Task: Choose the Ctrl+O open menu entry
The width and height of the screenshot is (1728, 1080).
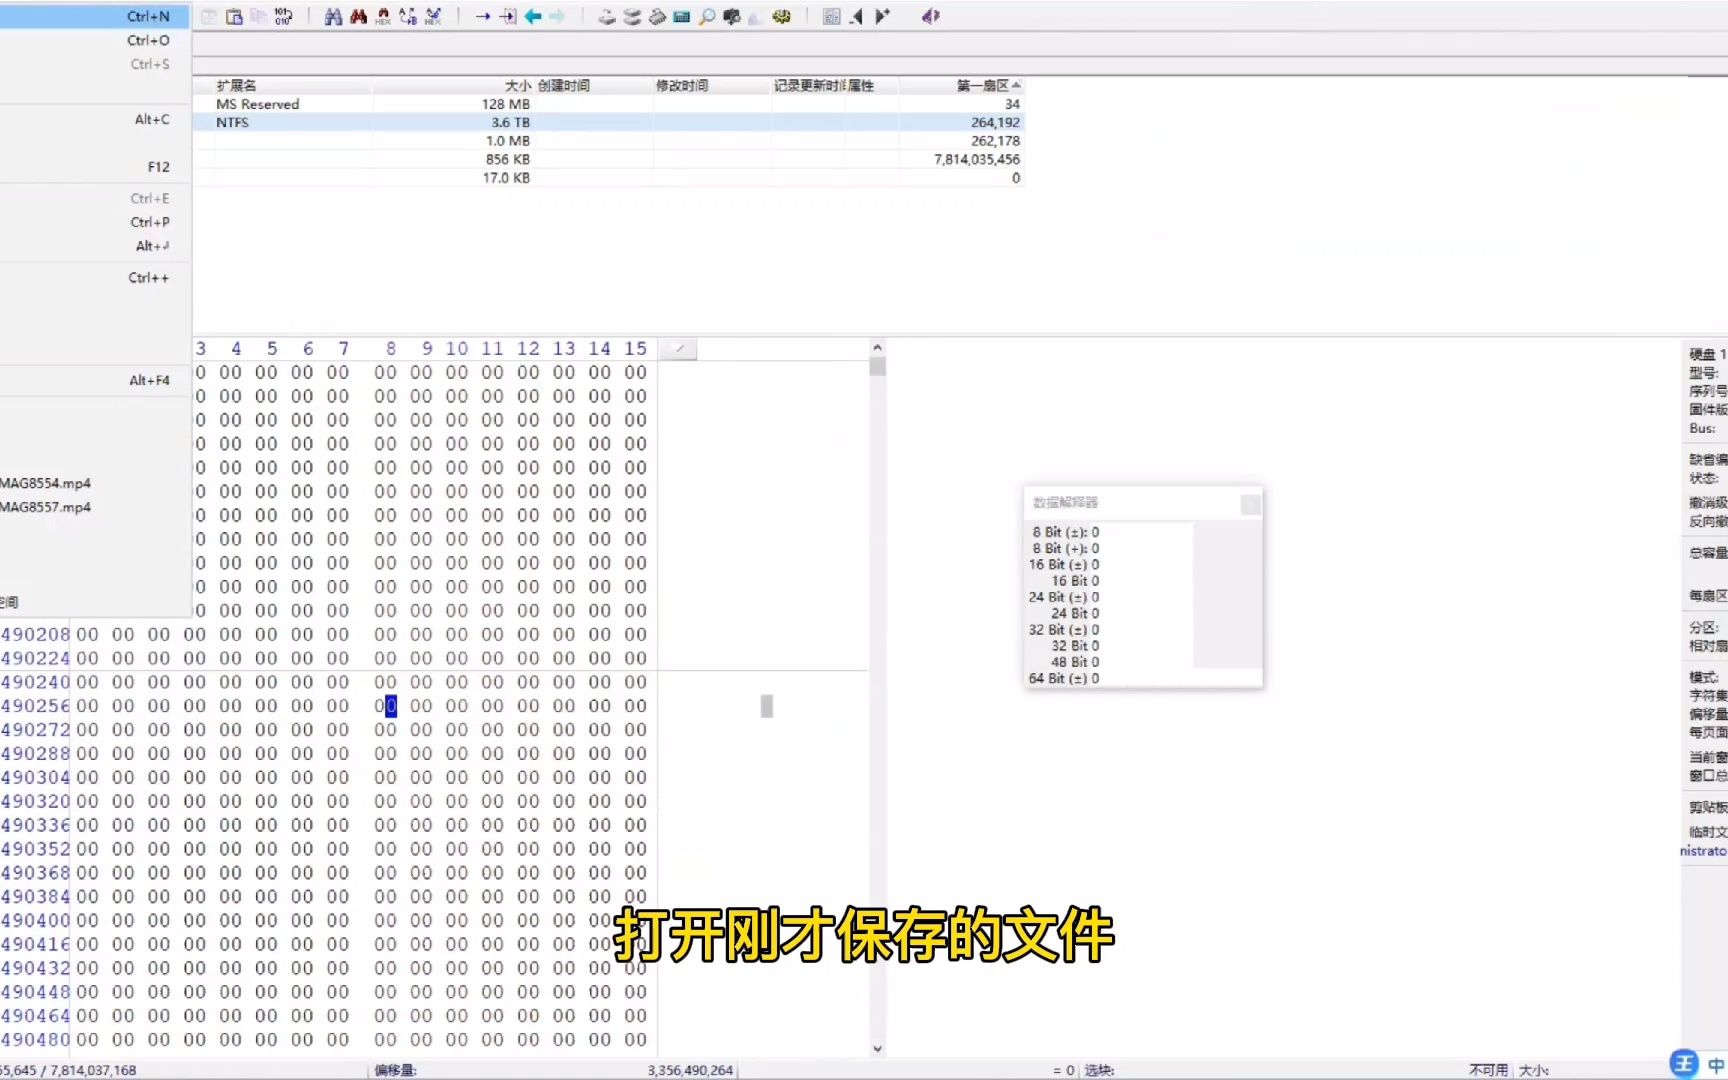Action: coord(94,40)
